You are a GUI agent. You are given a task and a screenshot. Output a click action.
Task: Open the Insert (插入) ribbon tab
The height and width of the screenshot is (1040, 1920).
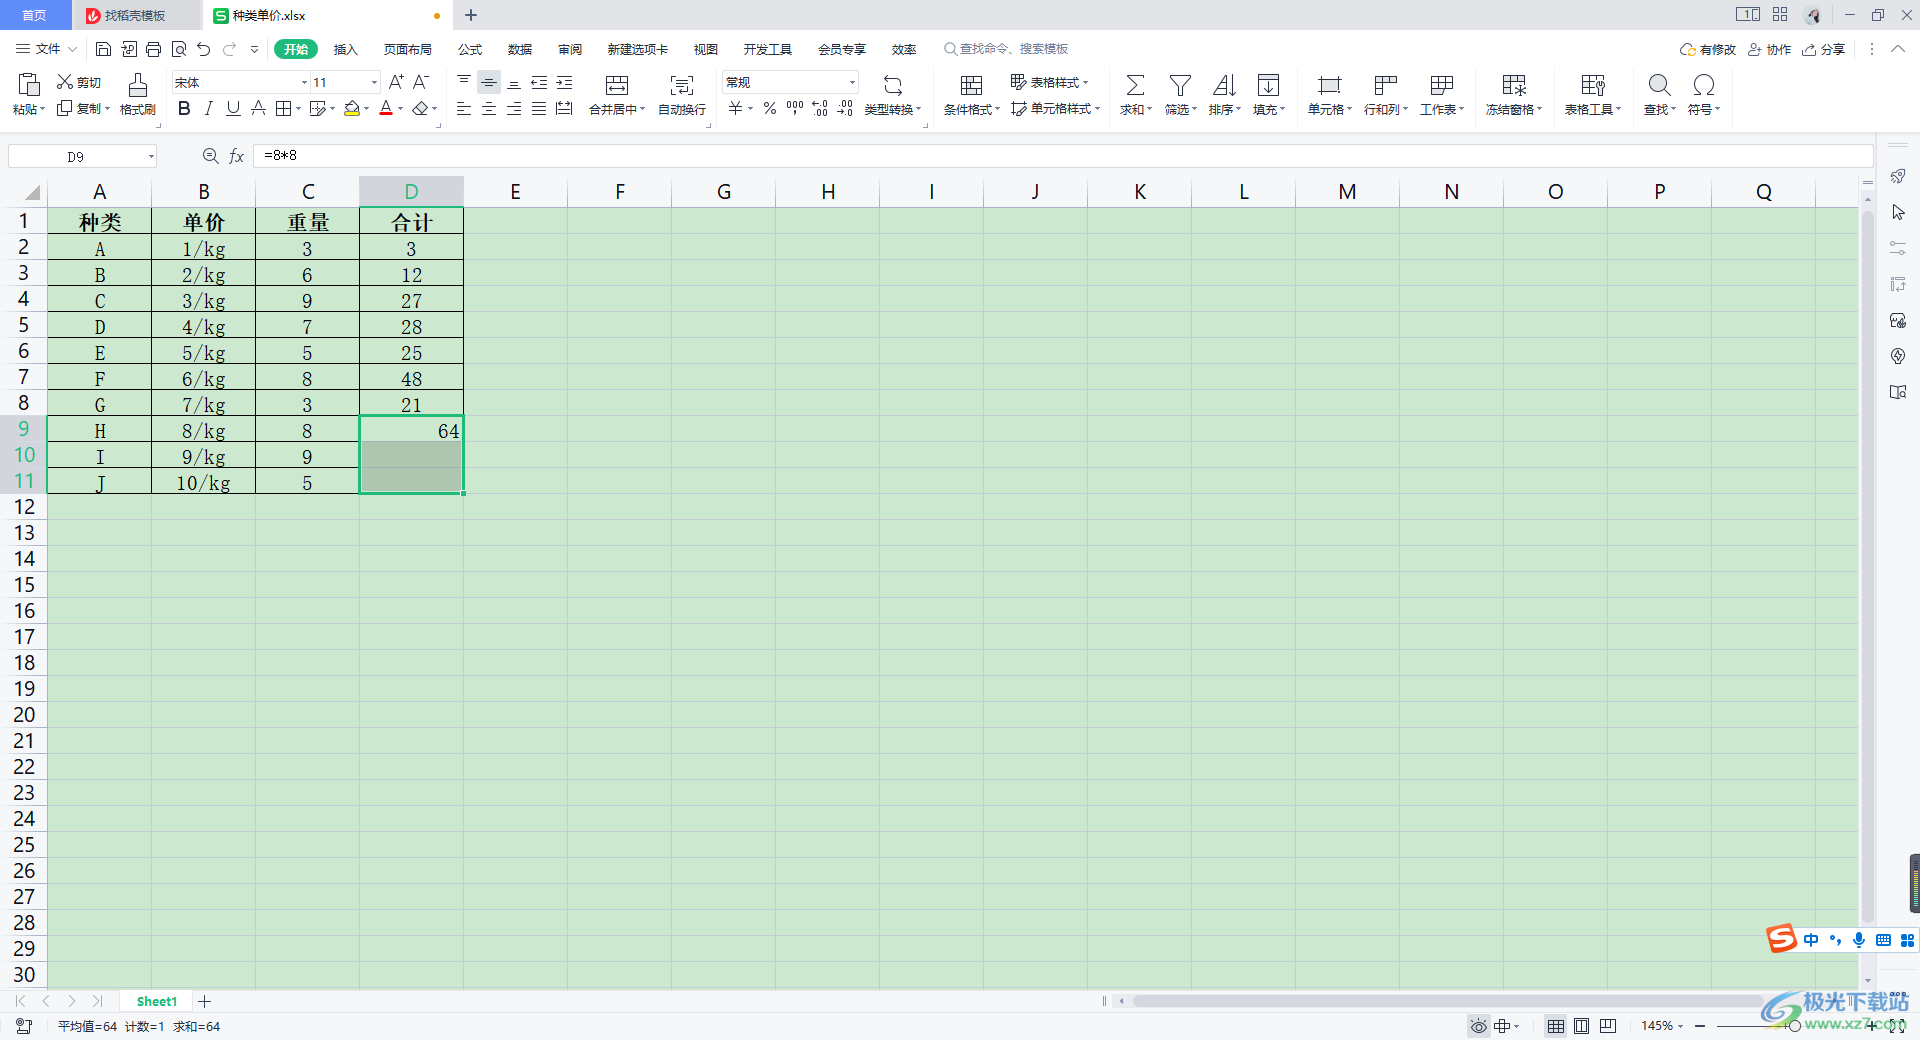click(x=345, y=49)
